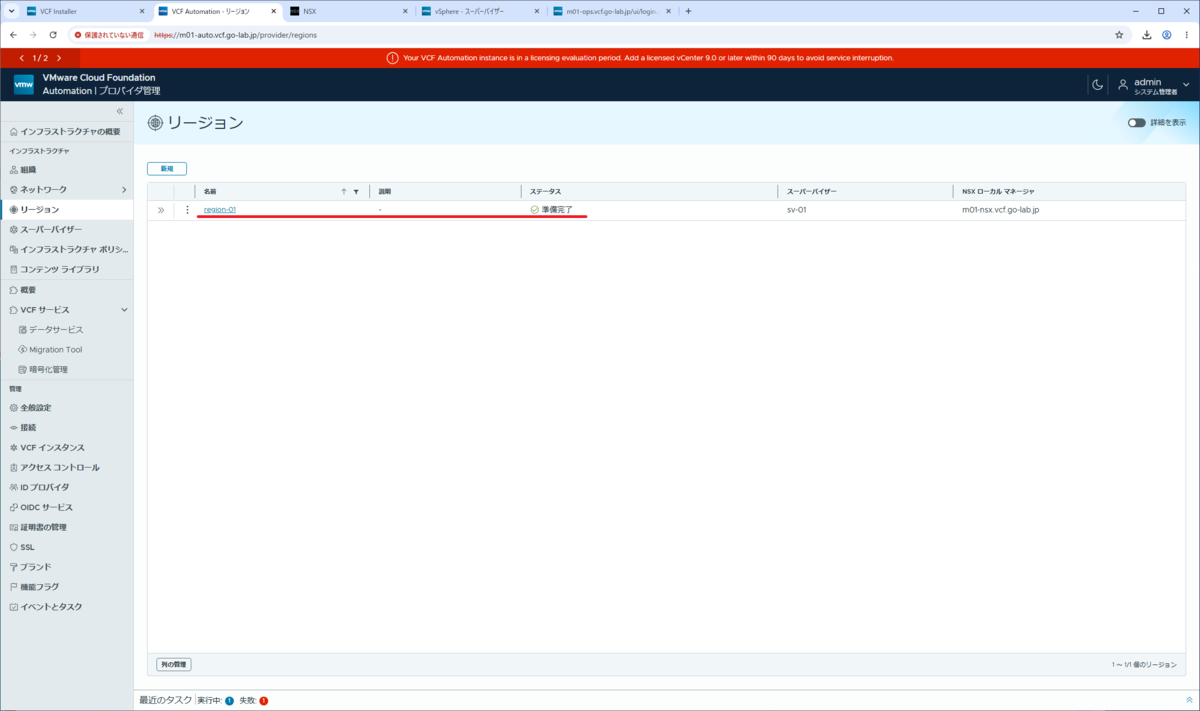
Task: Collapse the VCF サービス section chevron
Action: coord(124,310)
